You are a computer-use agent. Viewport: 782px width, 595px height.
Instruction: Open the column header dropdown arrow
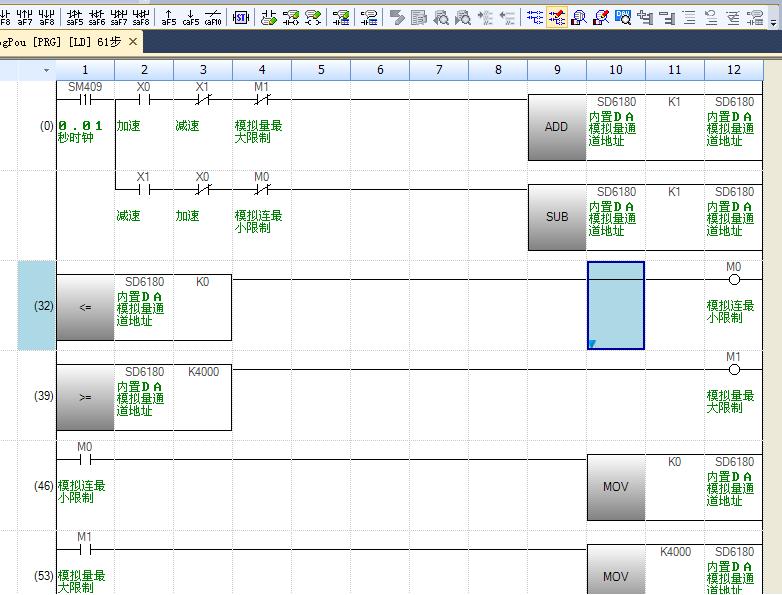click(46, 70)
